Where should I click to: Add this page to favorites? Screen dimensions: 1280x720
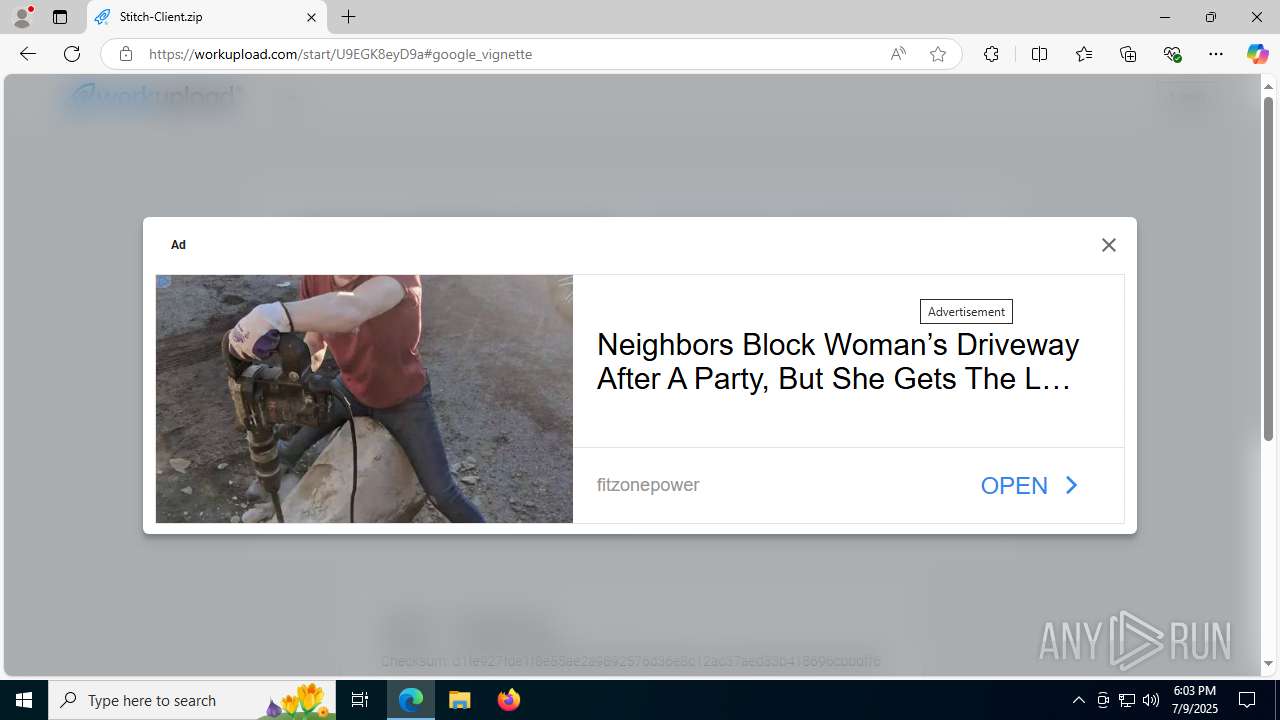coord(938,54)
